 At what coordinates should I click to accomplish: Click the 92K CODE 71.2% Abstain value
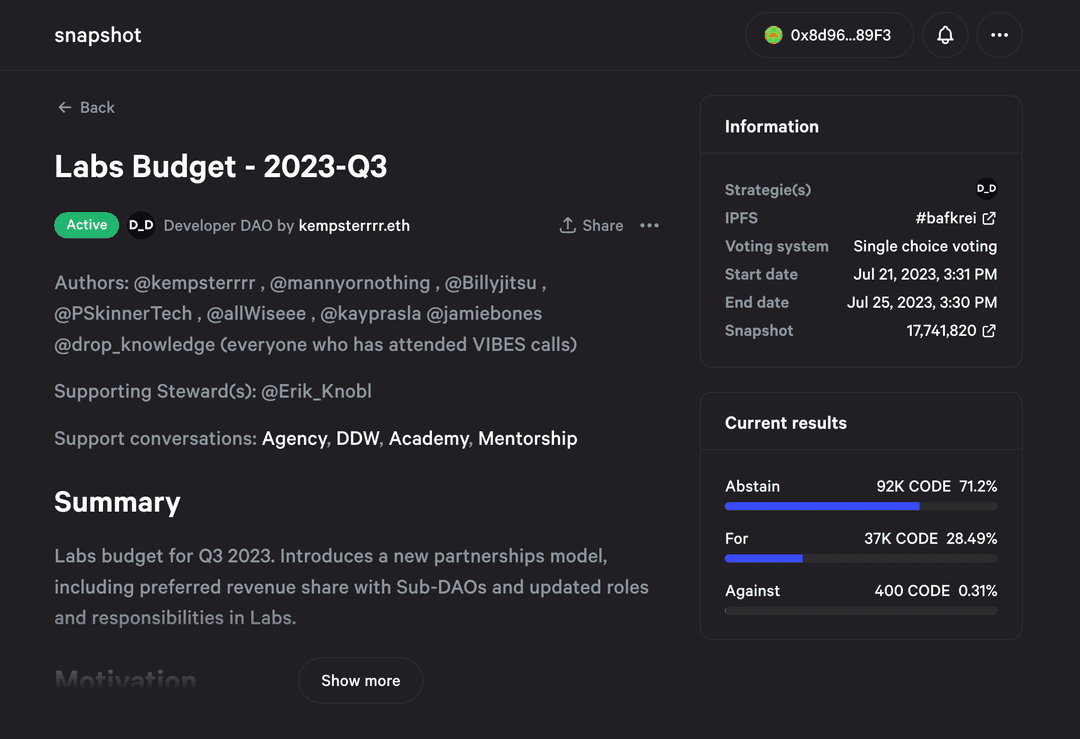coord(937,486)
